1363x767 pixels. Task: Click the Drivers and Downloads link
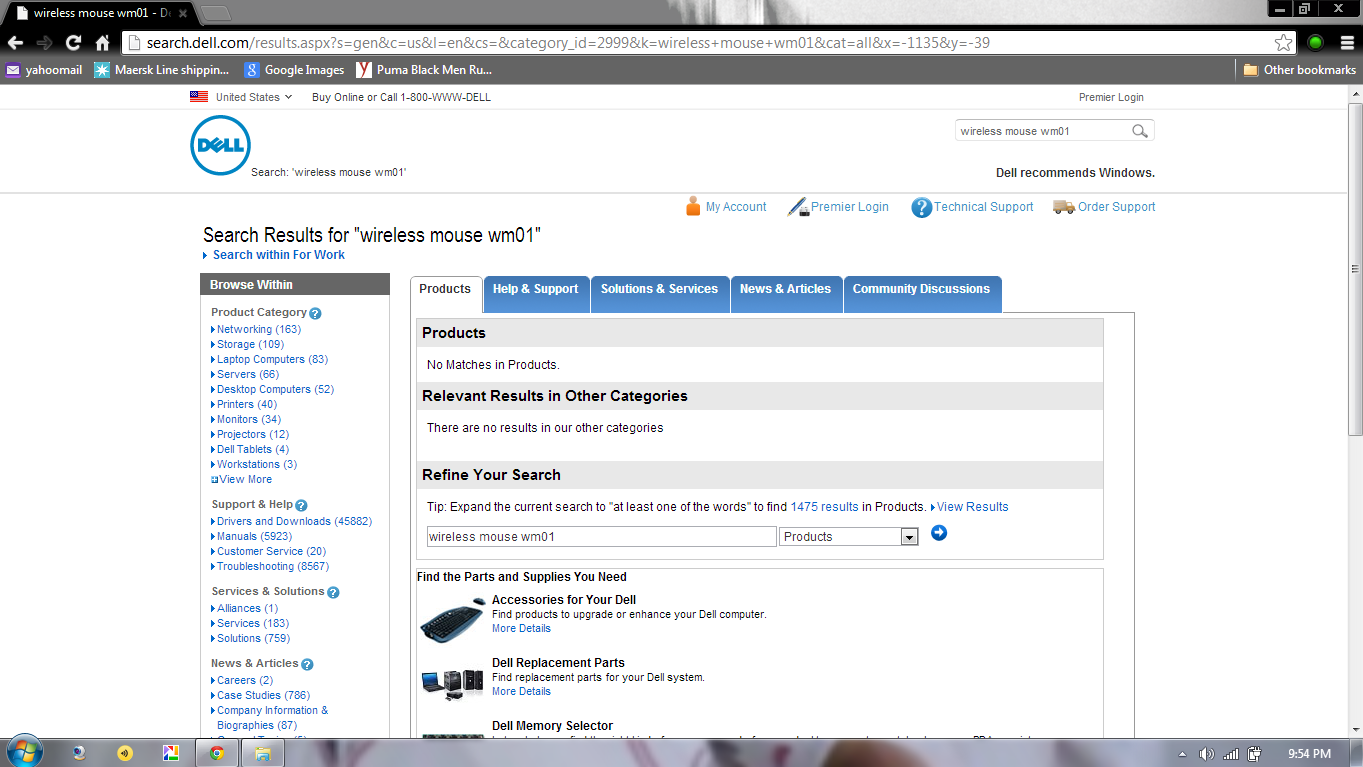point(273,521)
